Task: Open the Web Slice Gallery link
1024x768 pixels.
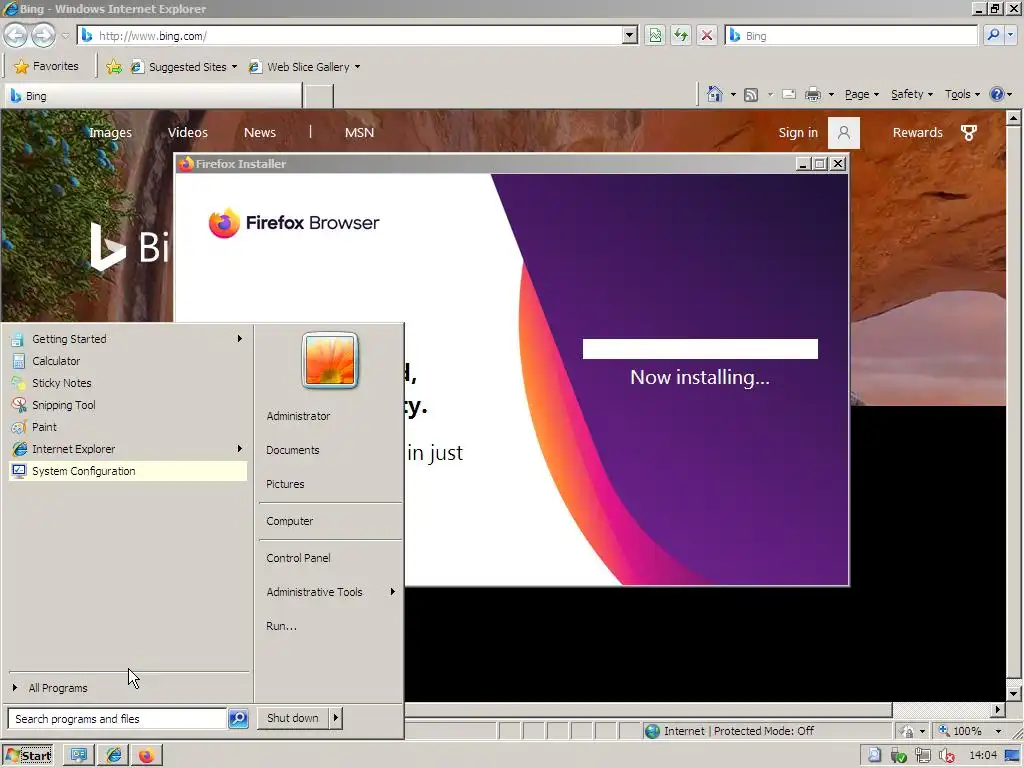Action: [x=304, y=67]
